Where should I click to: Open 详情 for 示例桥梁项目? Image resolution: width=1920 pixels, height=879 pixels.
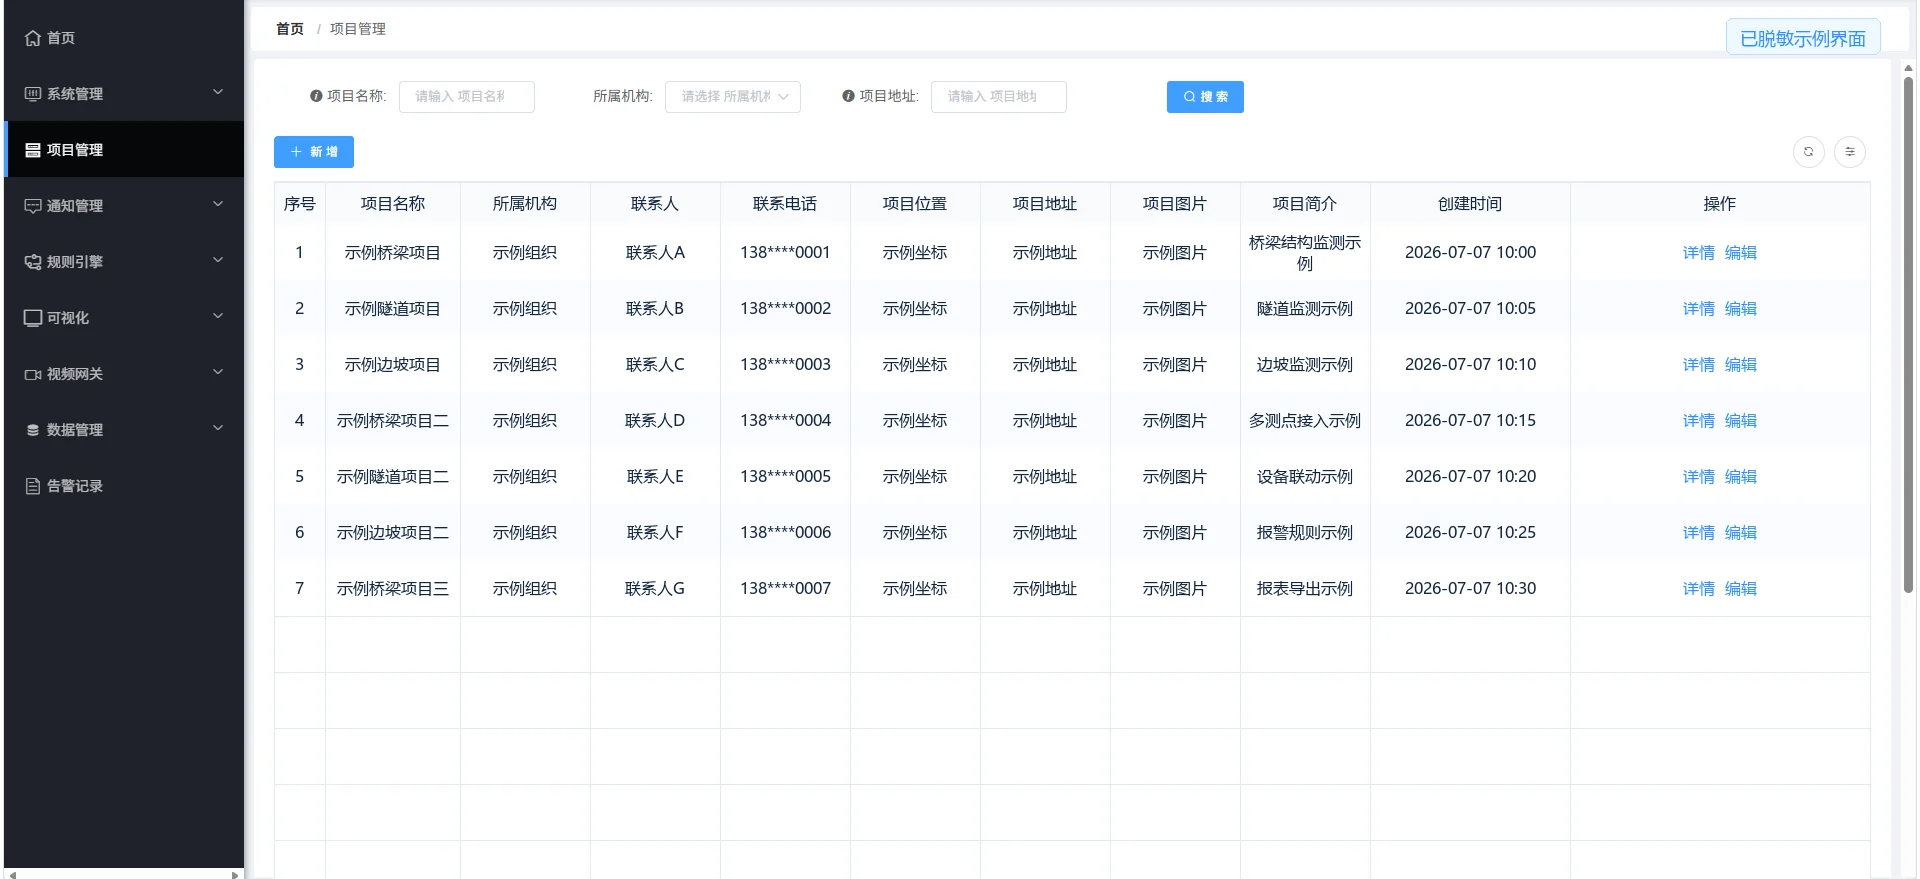click(x=1698, y=253)
